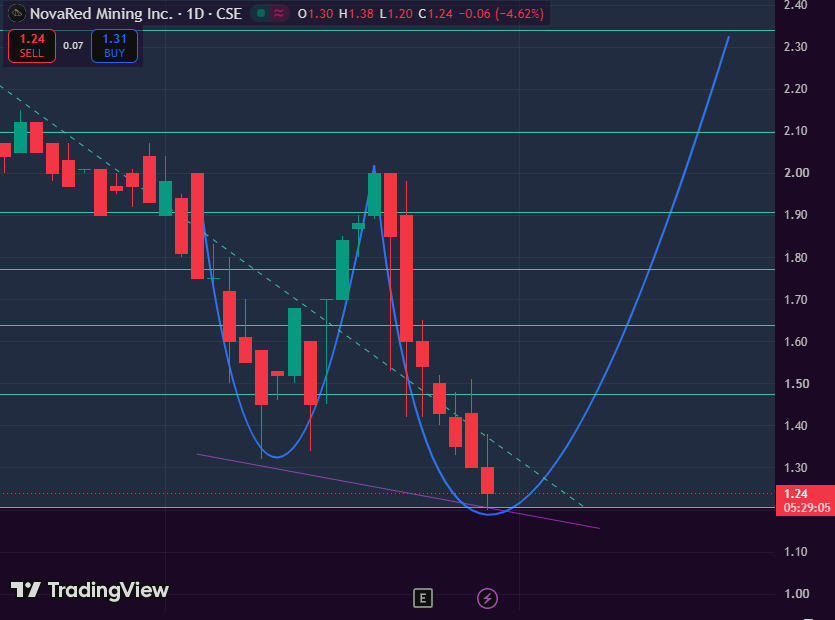Screen dimensions: 835x620
Task: Click the 2.00 price axis label
Action: 796,173
